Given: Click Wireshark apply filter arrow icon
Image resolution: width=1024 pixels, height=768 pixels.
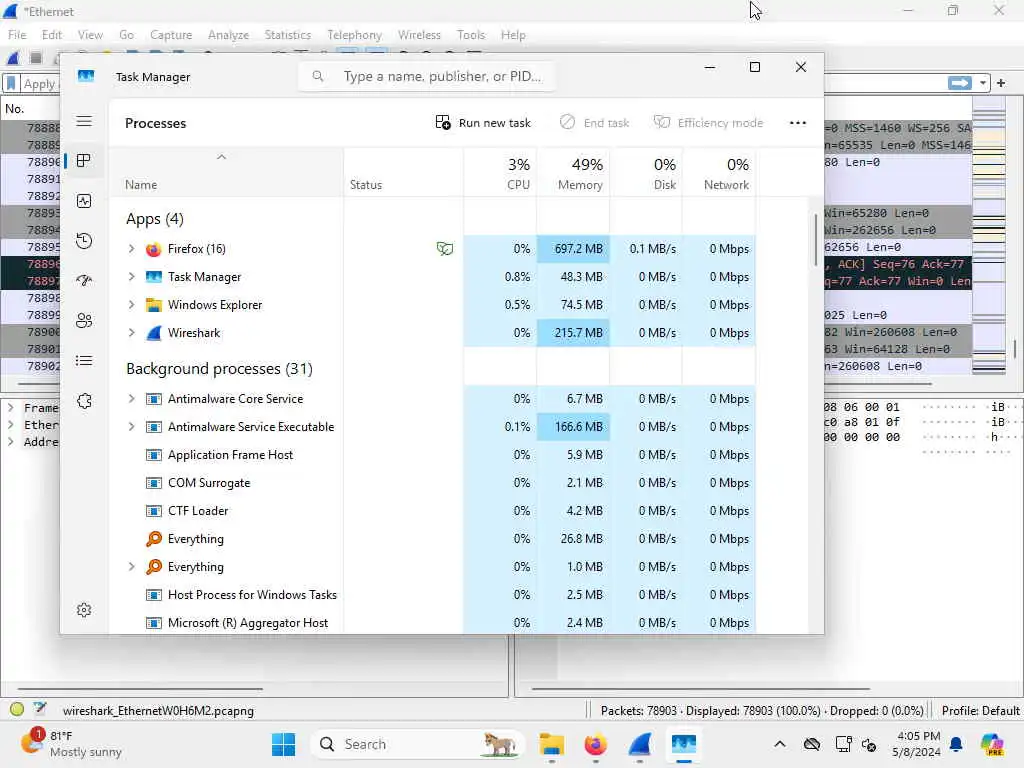Looking at the screenshot, I should (959, 83).
